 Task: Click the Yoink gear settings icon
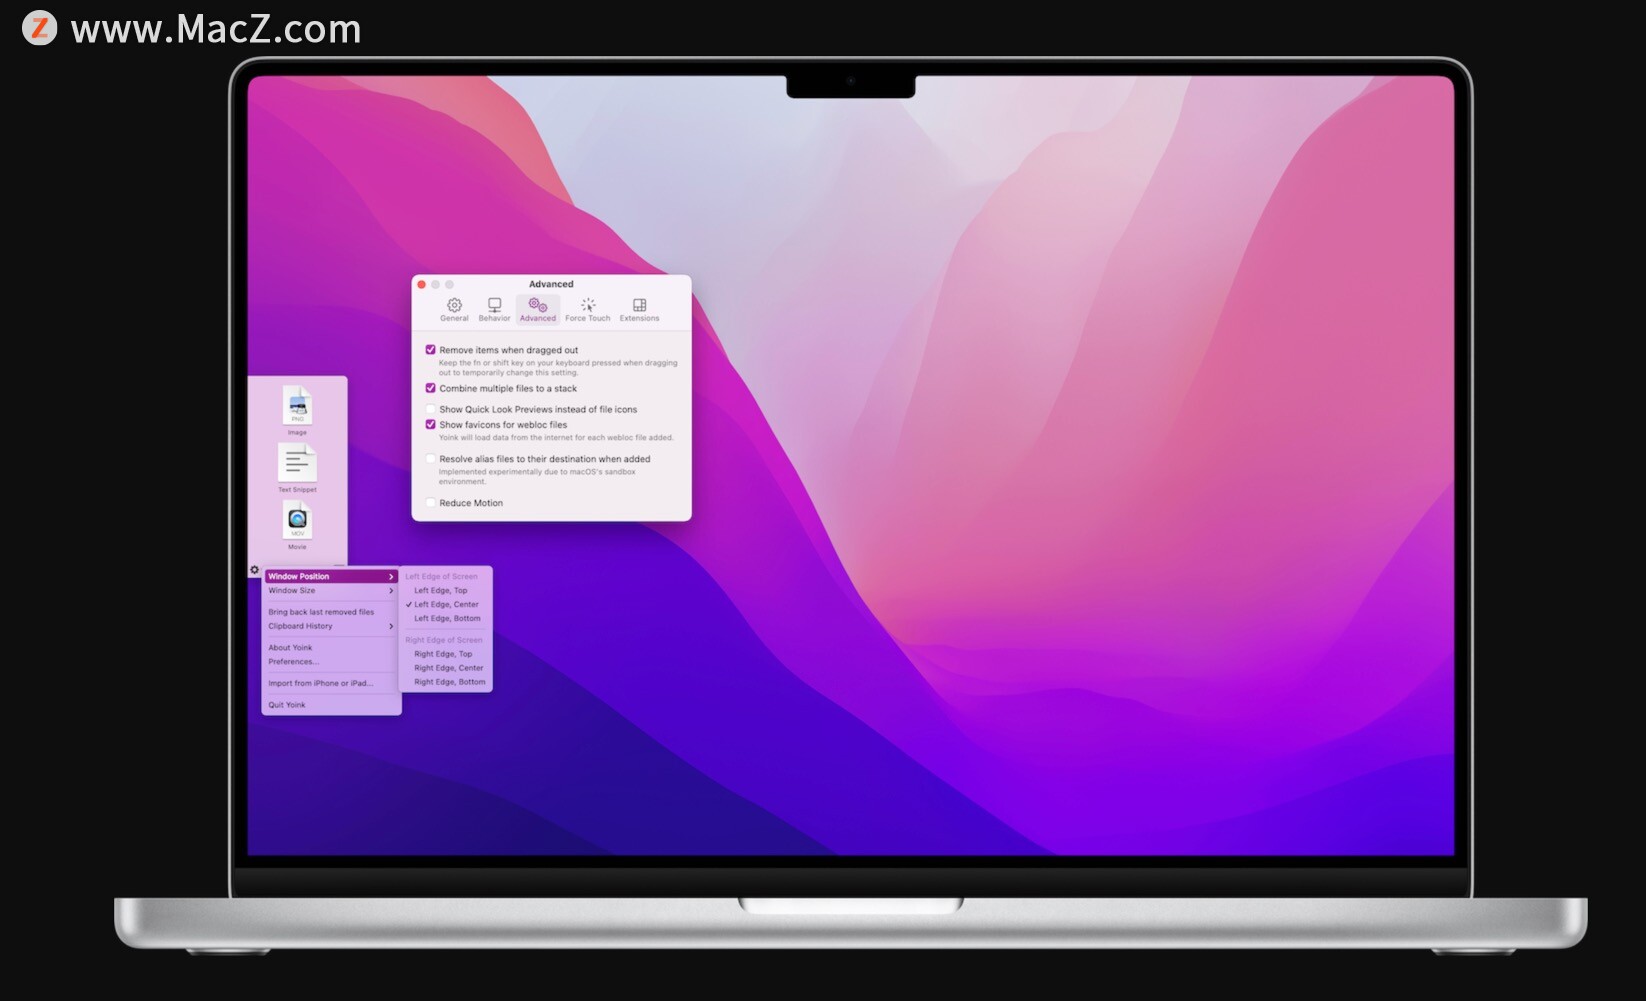[254, 570]
